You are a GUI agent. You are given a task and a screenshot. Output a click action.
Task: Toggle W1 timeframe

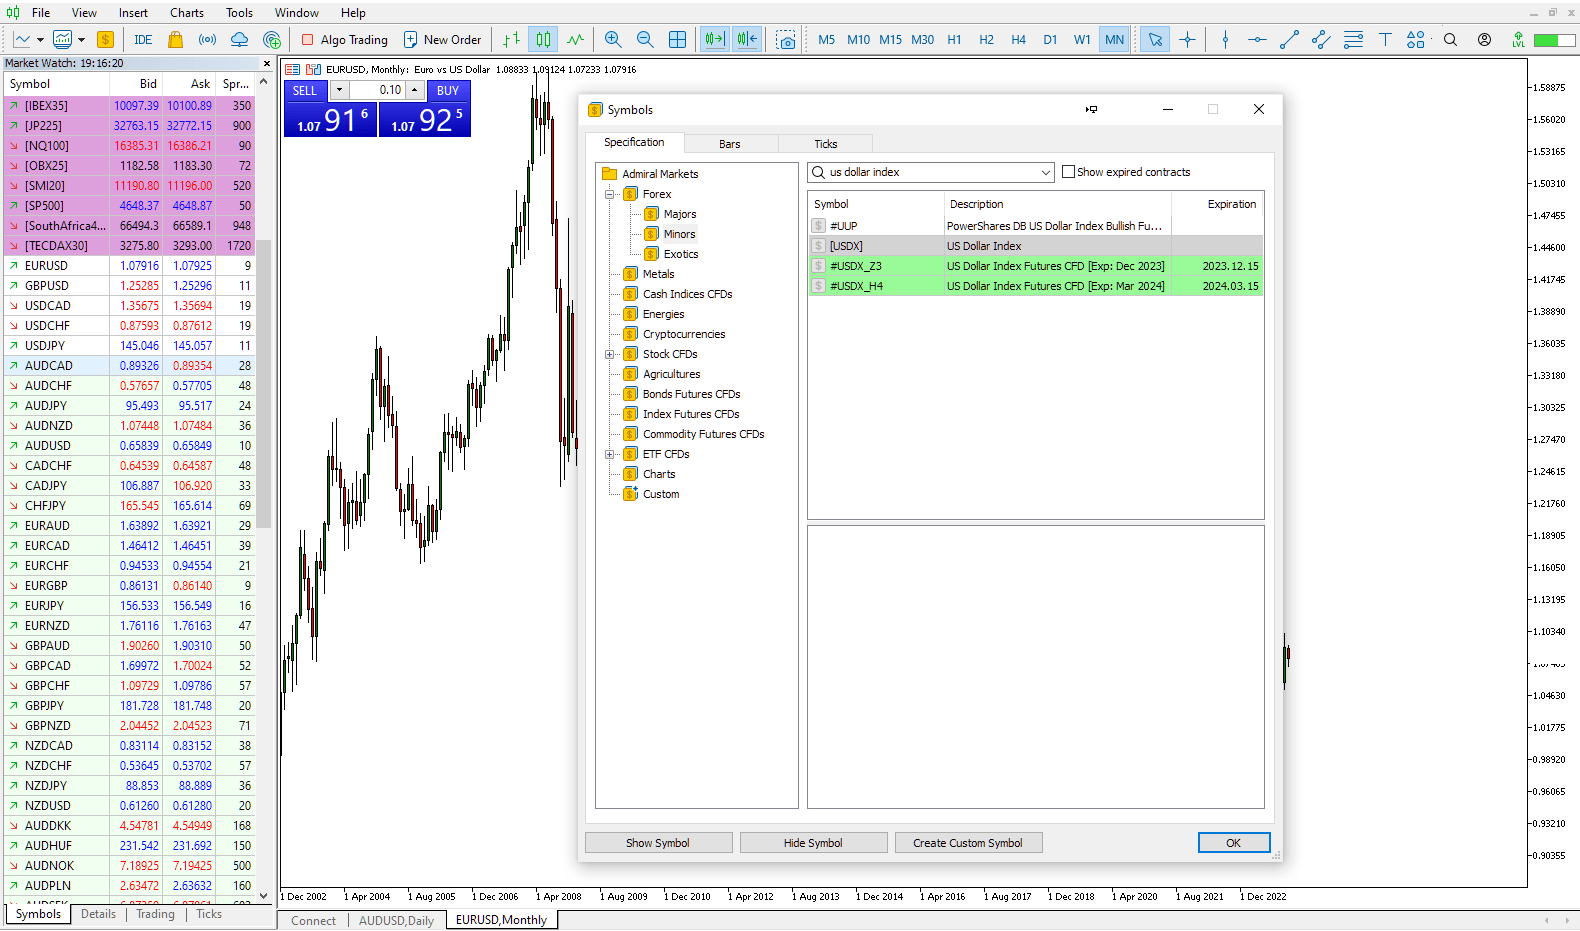1082,40
